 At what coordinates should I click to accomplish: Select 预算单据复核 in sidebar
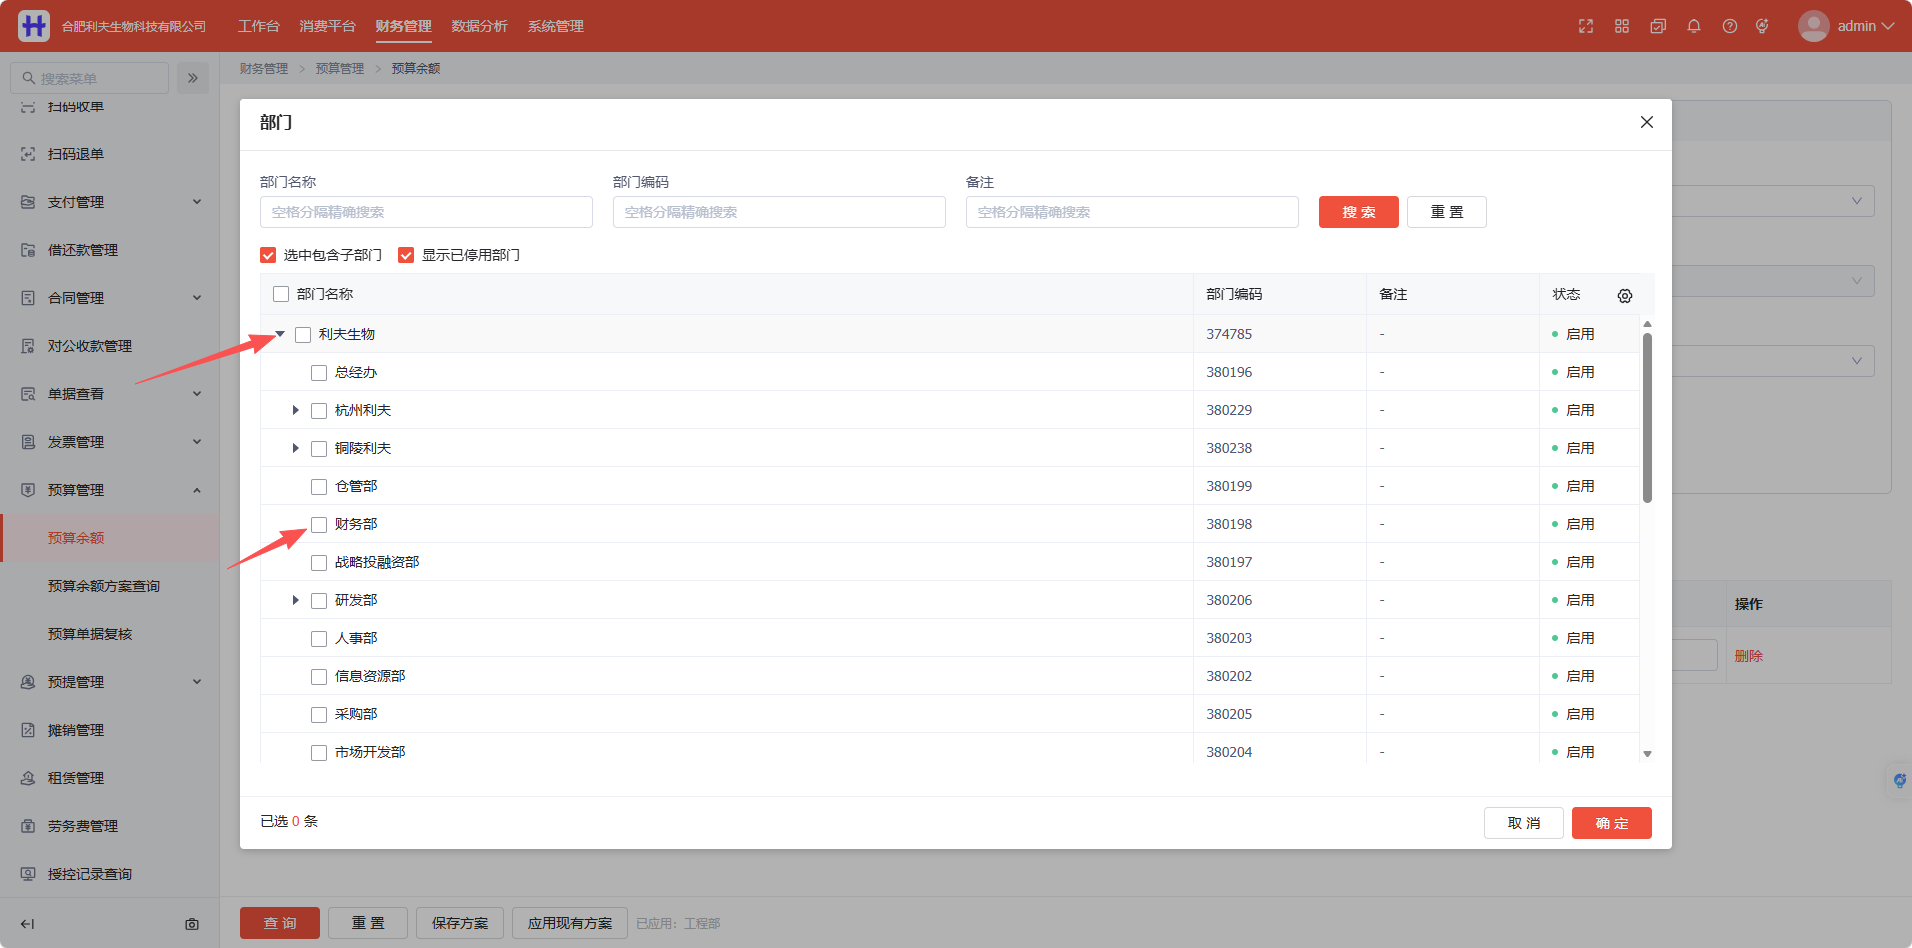90,634
